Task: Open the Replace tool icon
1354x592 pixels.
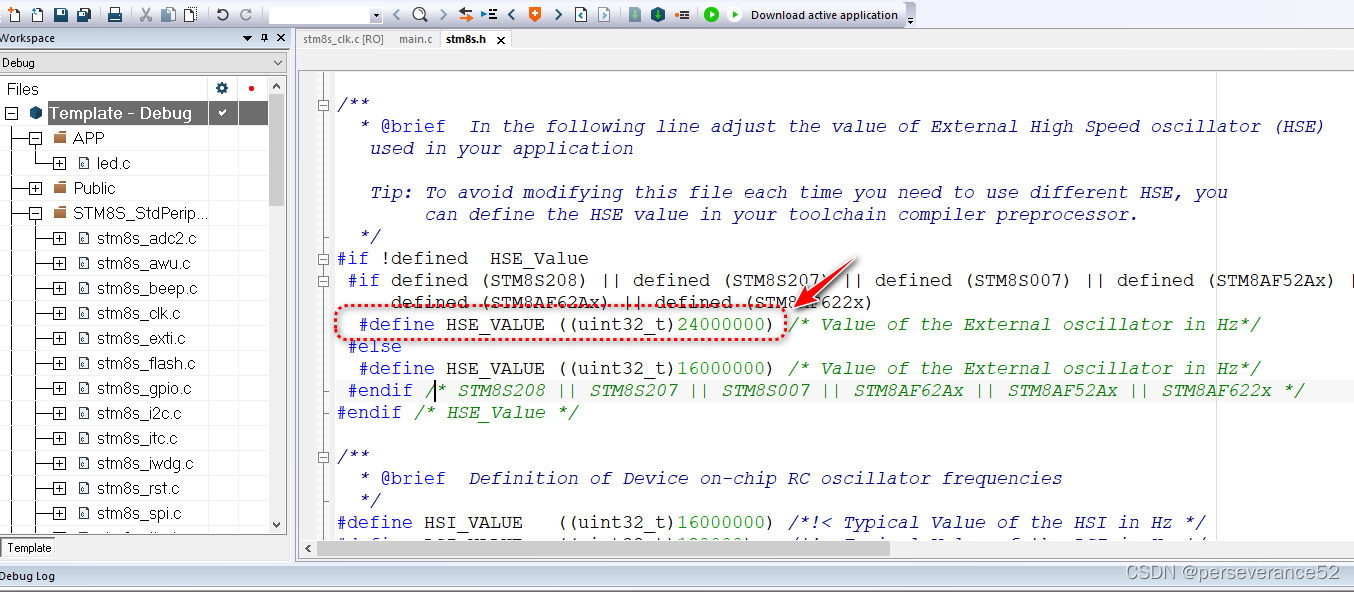Action: (x=466, y=15)
